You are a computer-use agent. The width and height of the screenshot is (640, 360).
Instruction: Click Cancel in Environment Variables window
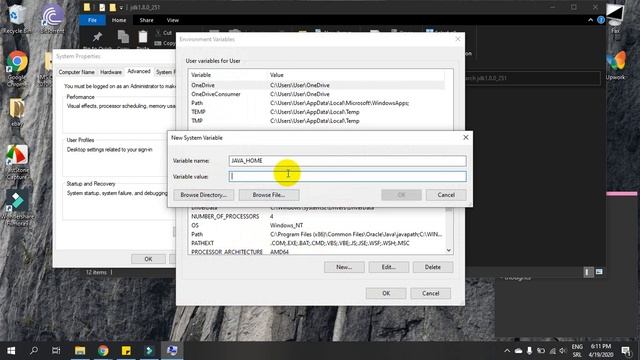coord(431,293)
